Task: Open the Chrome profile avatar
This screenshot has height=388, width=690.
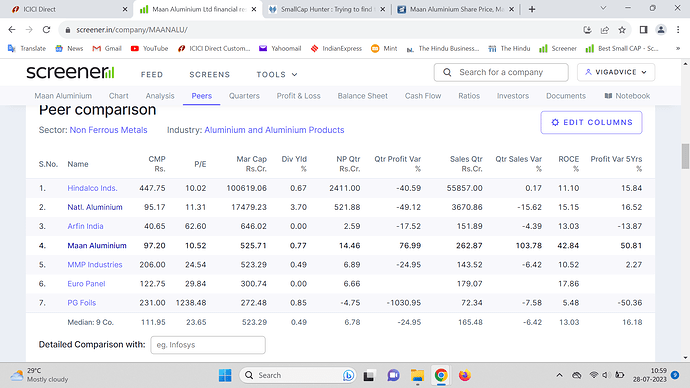Action: [661, 29]
